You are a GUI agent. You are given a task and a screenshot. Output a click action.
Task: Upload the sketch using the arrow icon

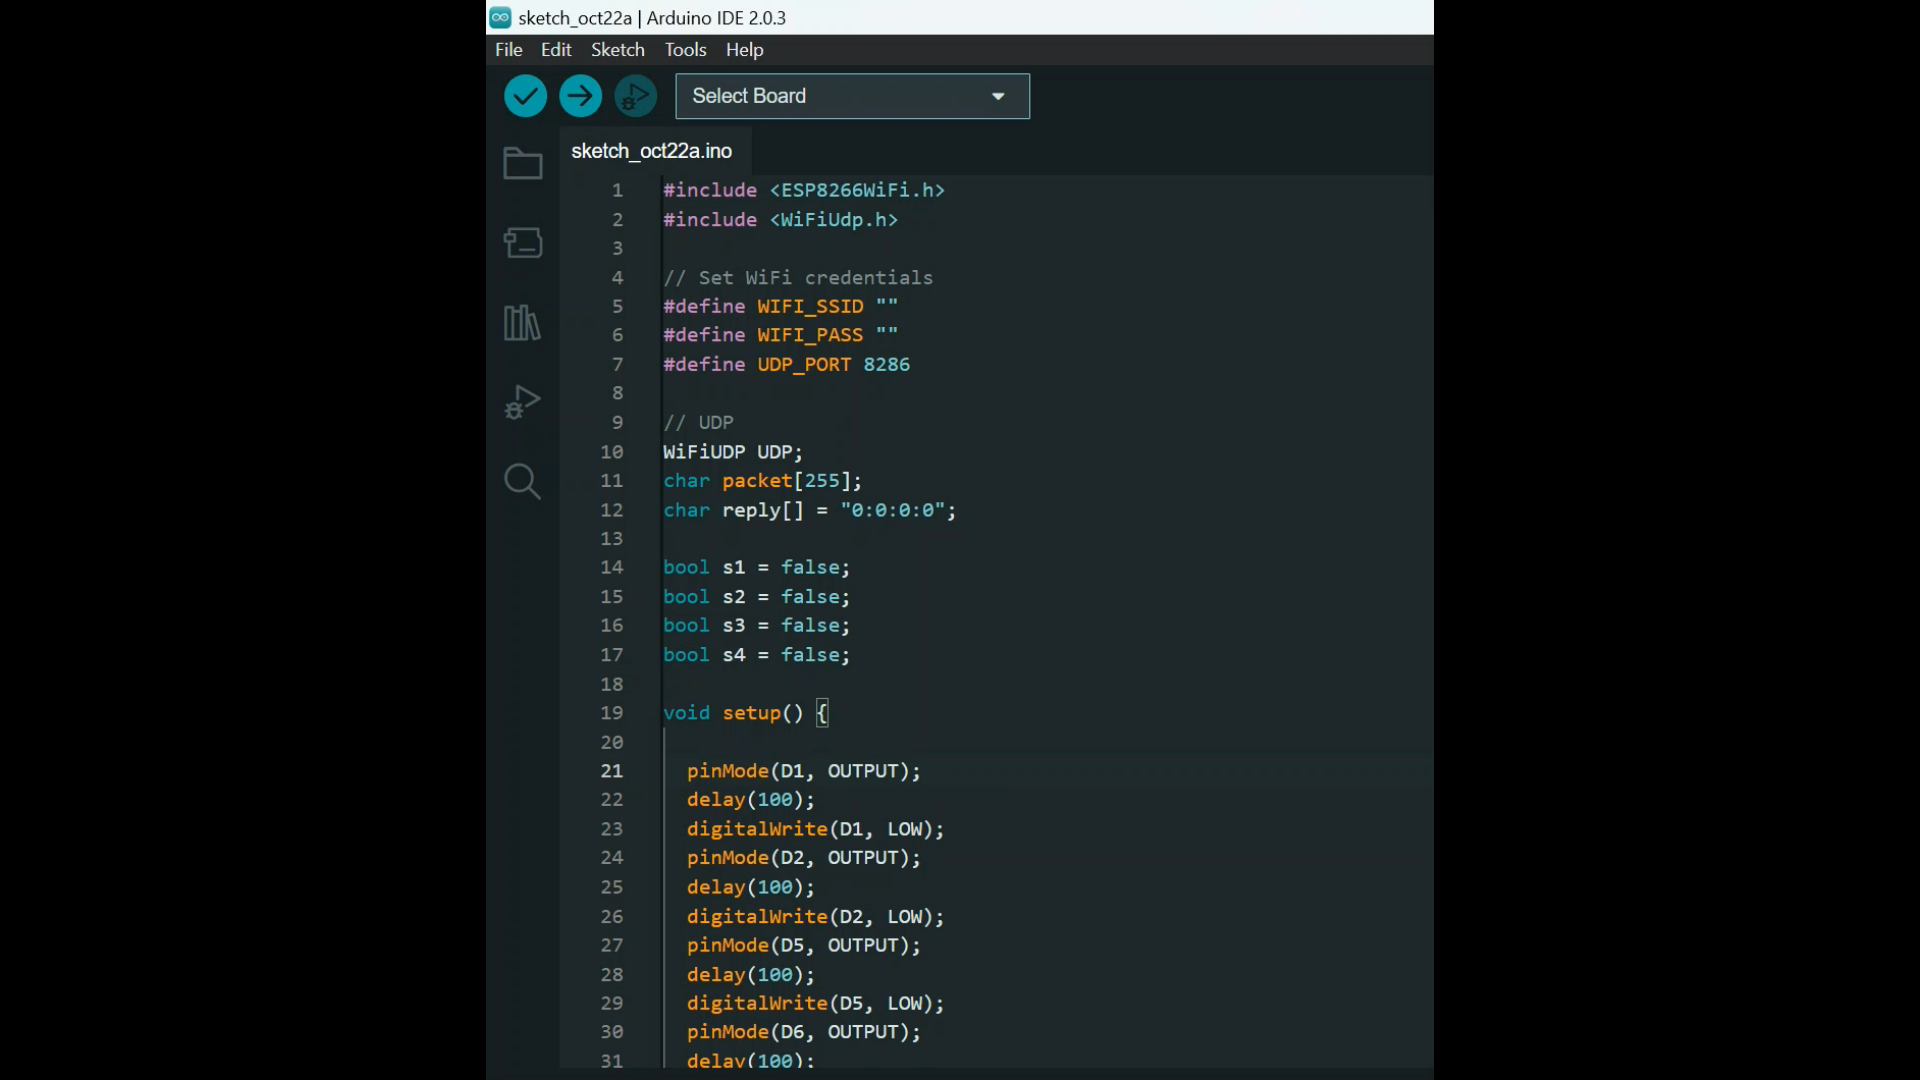(580, 95)
